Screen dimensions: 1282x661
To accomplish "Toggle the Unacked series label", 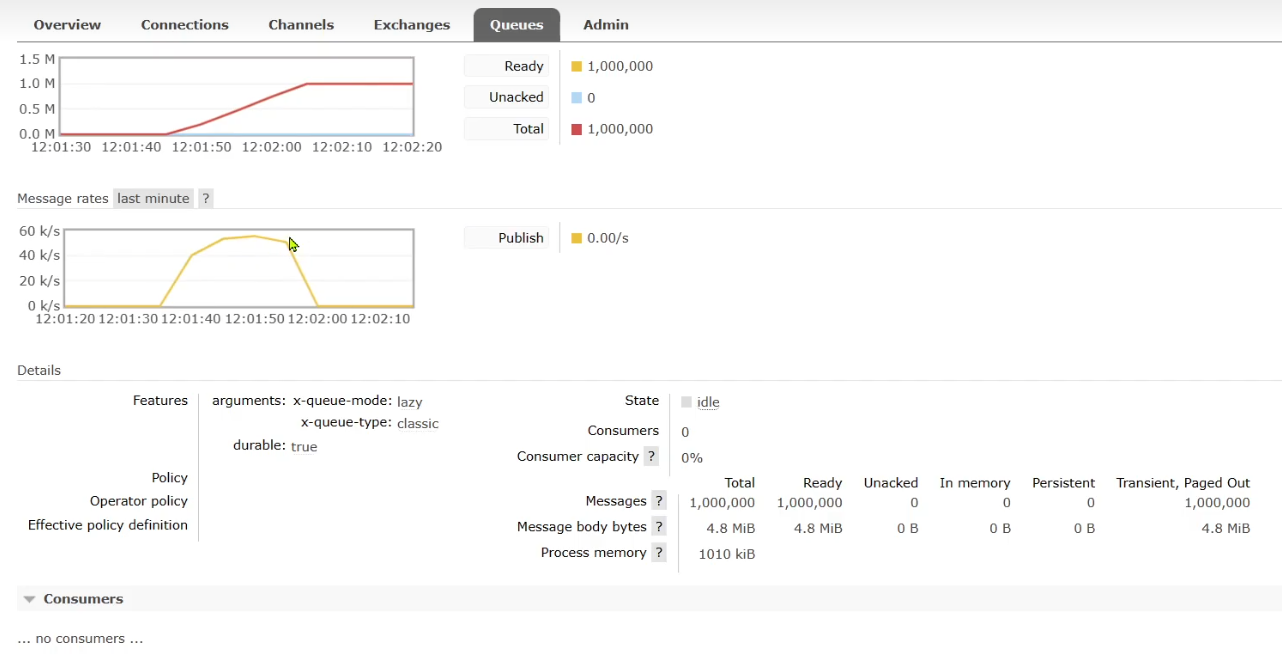I will (x=507, y=97).
